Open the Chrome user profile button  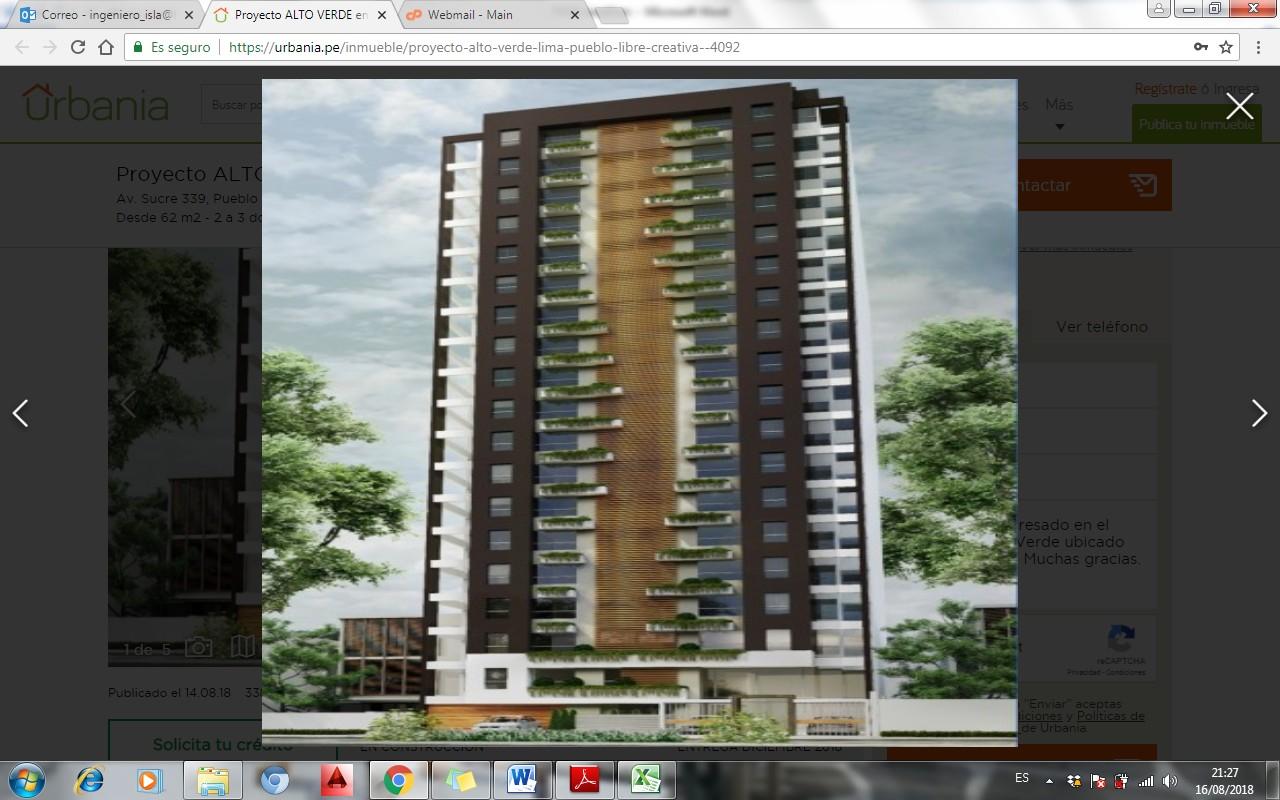click(1159, 9)
